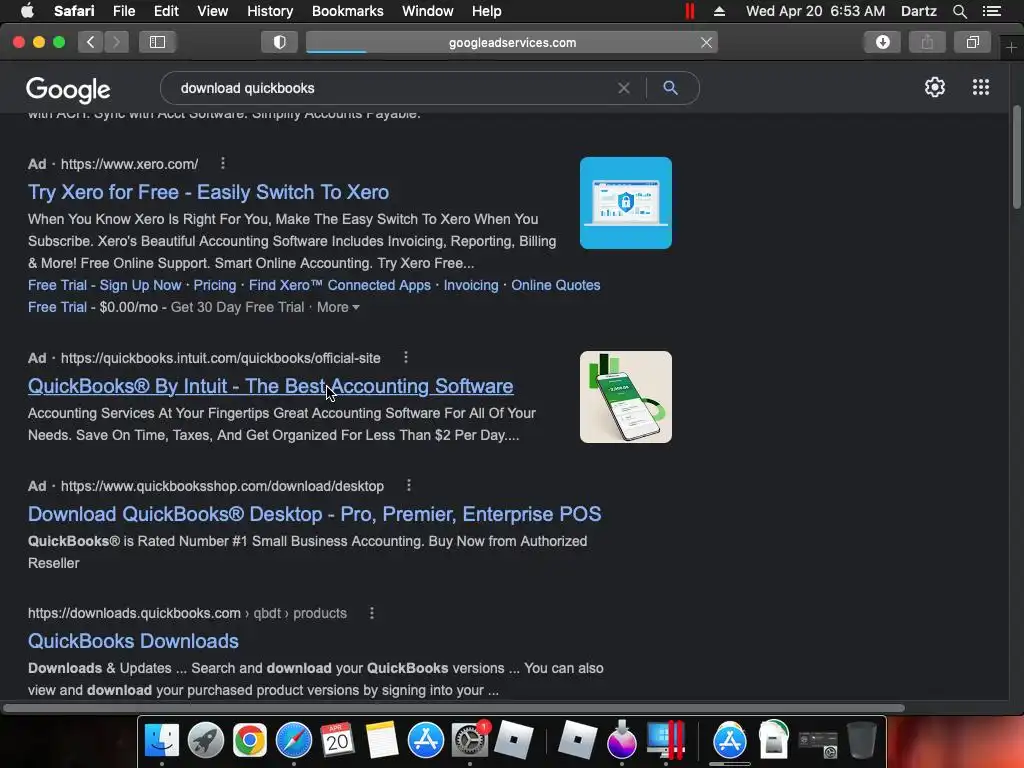
Task: Click the Invoicing sitelink
Action: point(471,285)
